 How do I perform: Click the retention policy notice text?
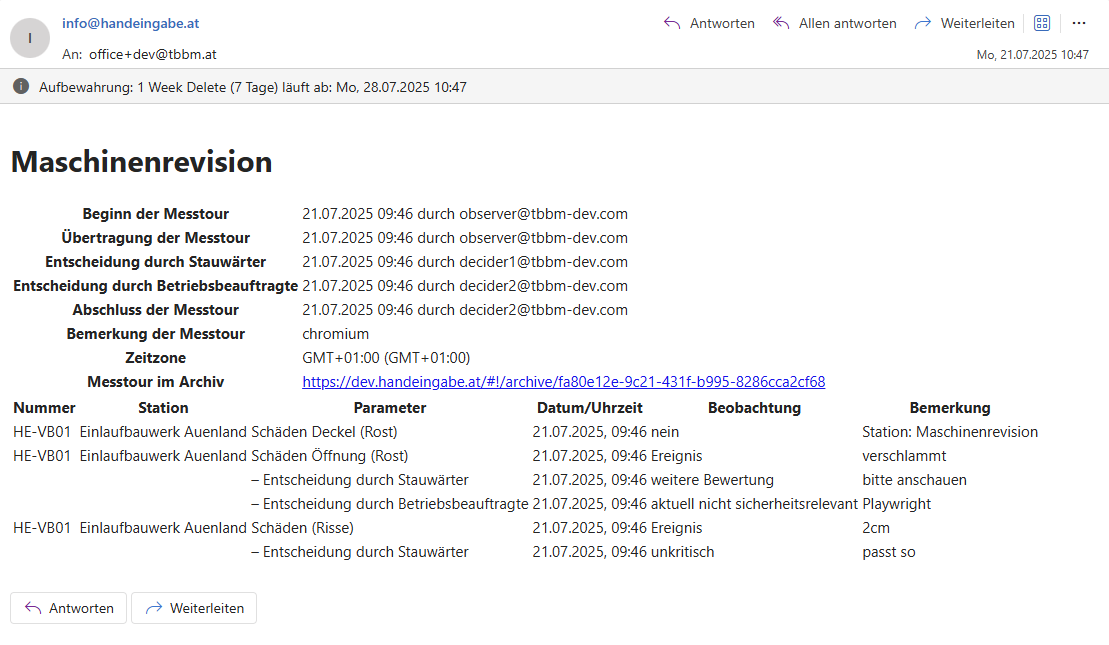[x=252, y=87]
